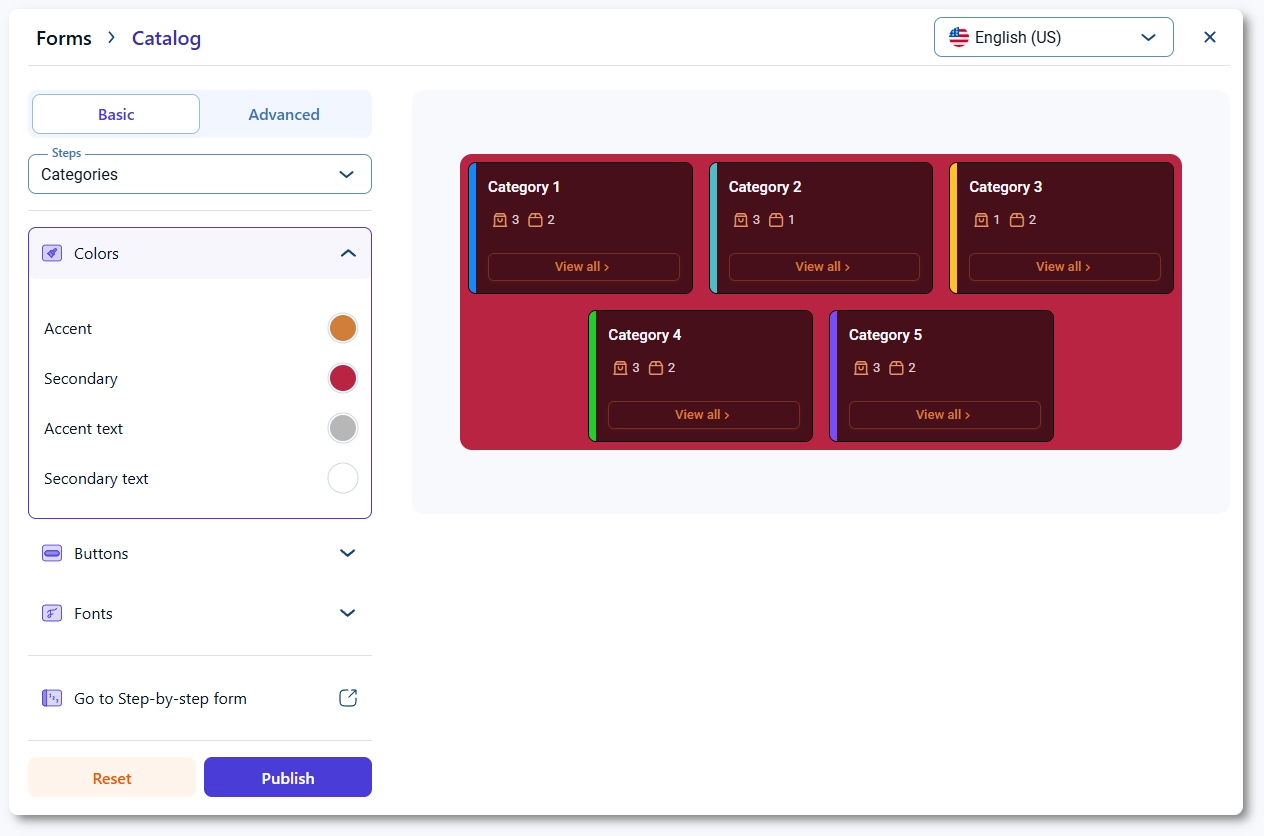1264x836 pixels.
Task: Collapse the Colors section
Action: pyautogui.click(x=348, y=254)
